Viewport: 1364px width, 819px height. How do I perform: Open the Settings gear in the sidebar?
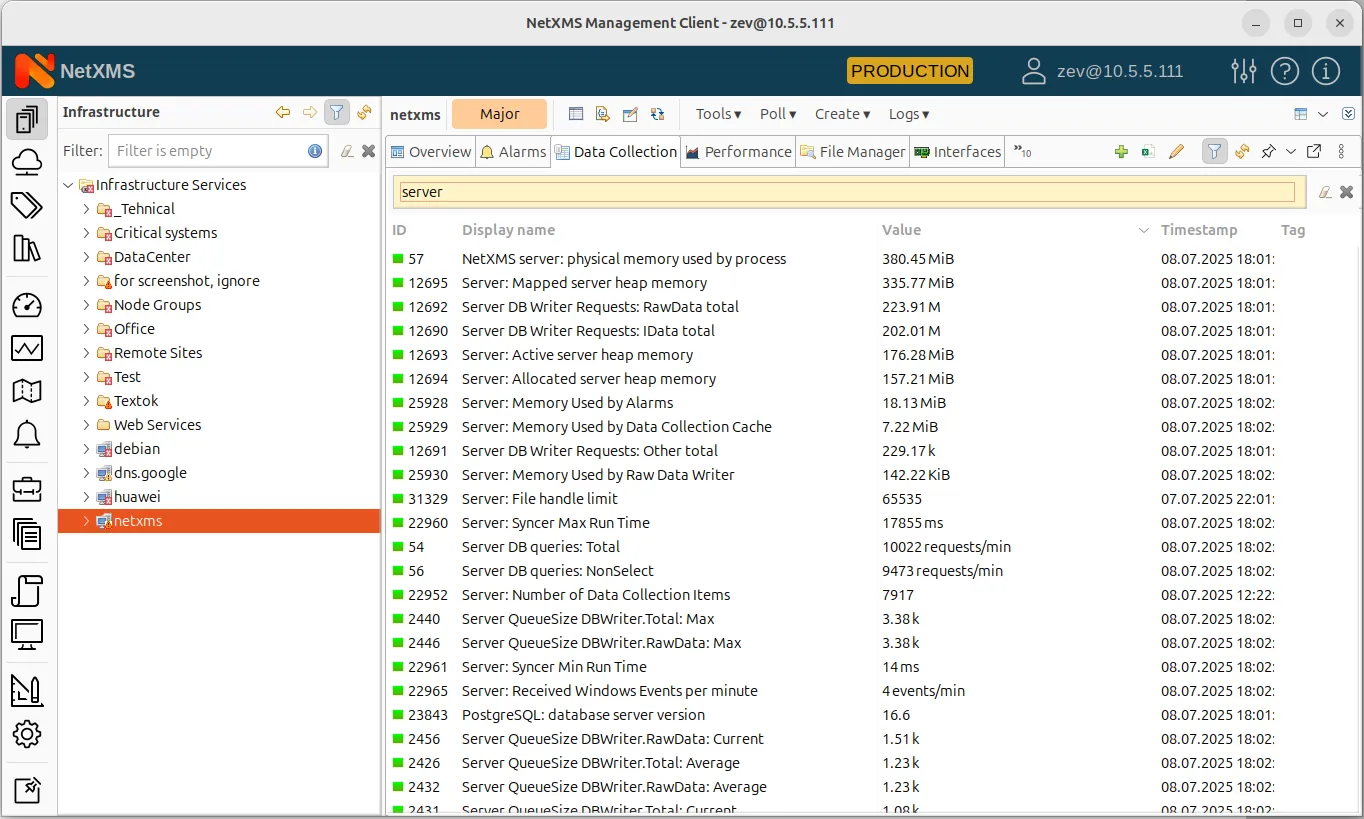(x=27, y=733)
